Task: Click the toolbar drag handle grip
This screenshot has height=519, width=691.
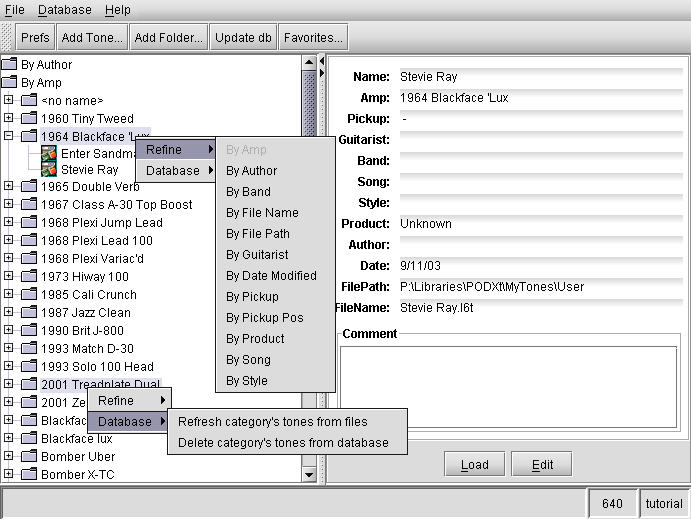Action: click(8, 38)
